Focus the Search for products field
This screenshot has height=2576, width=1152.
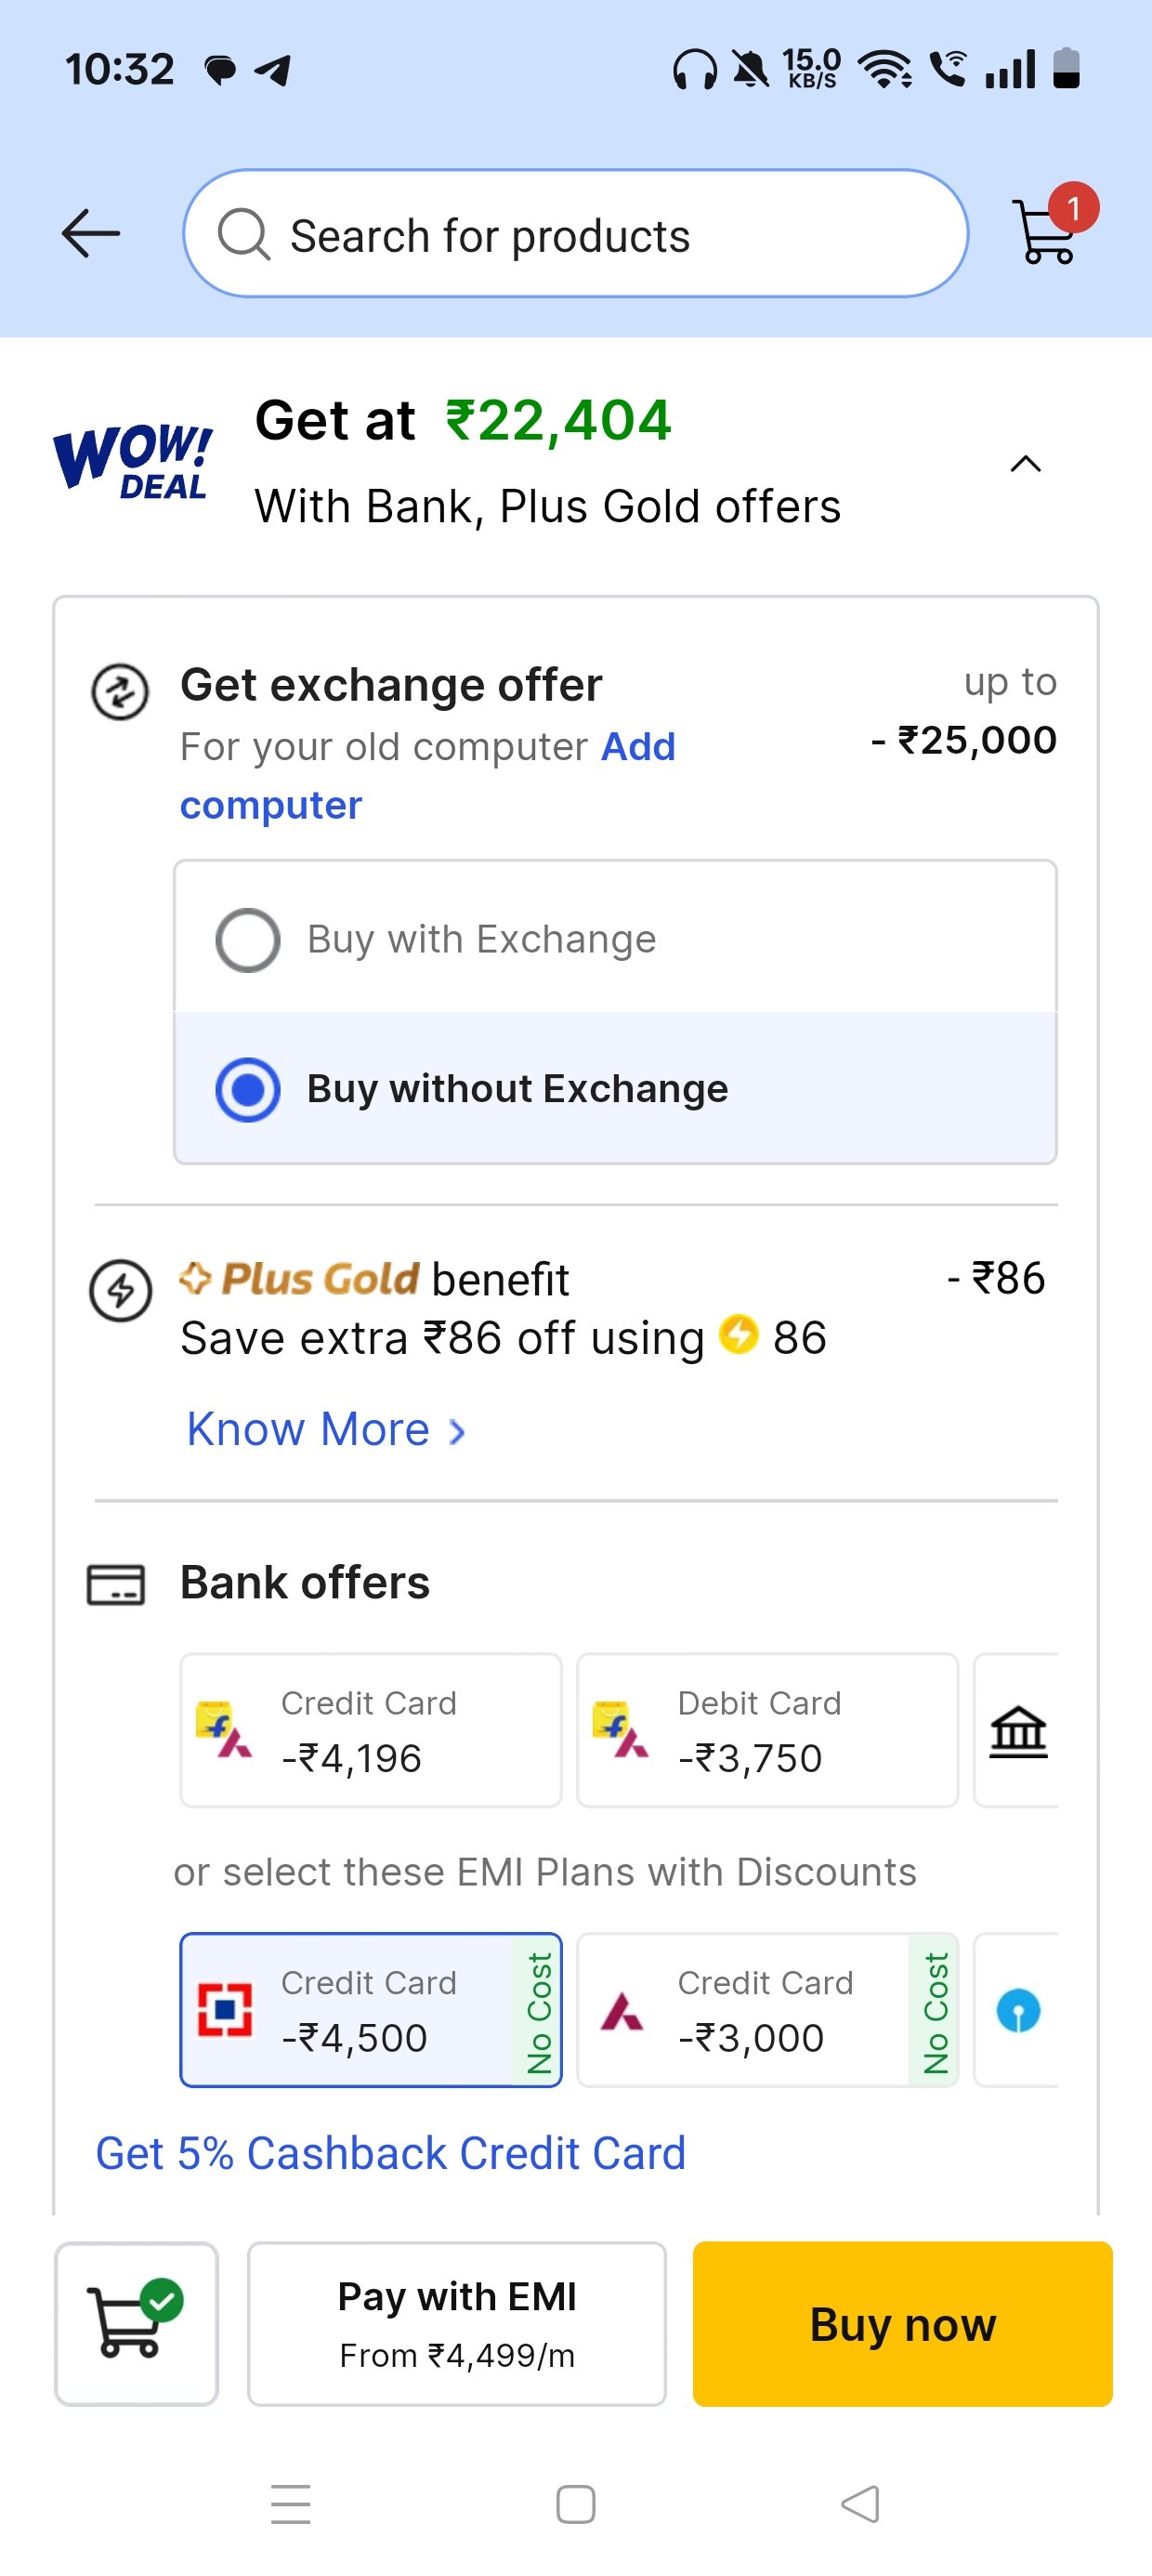pos(576,233)
